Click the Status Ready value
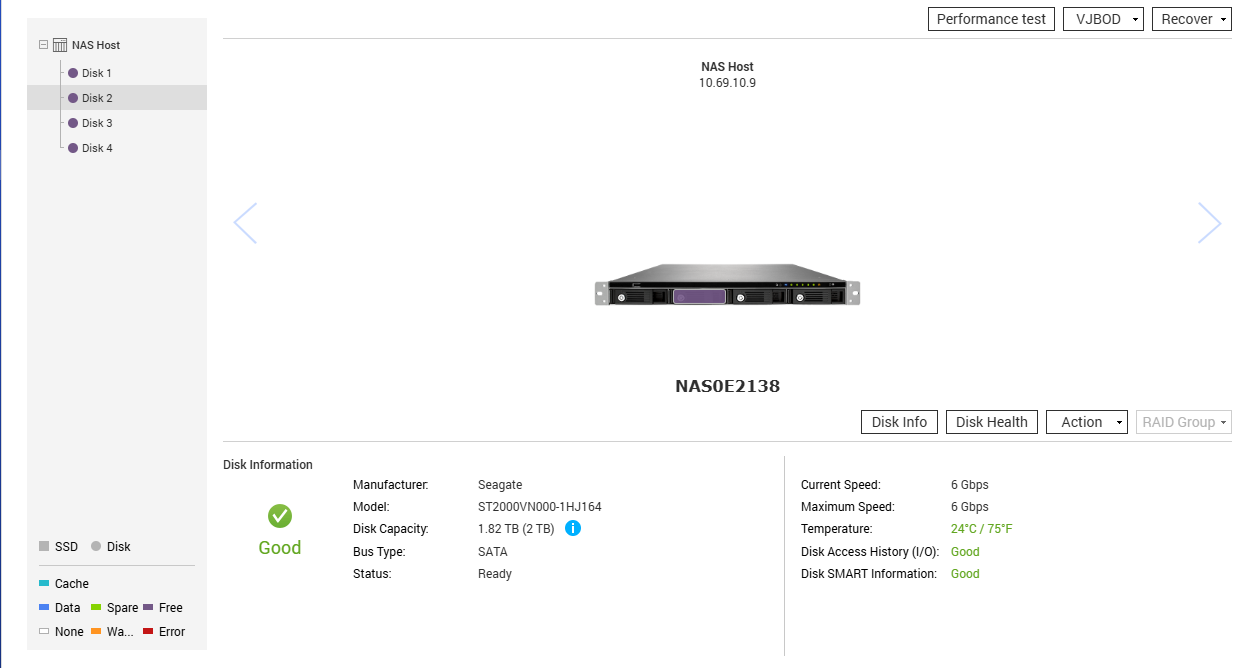Image resolution: width=1255 pixels, height=668 pixels. (x=495, y=574)
